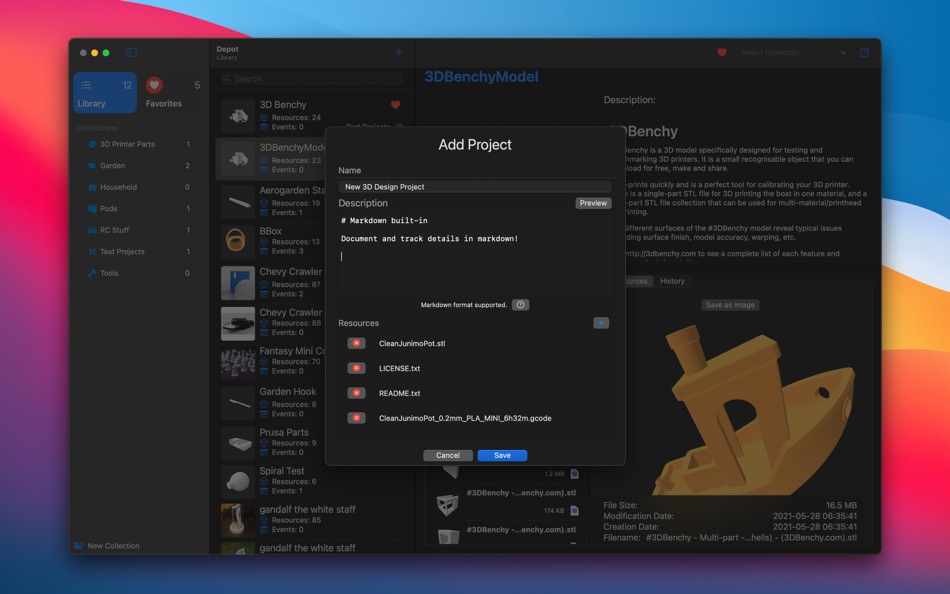Click the 3DBenchyModel title heading

(x=481, y=77)
